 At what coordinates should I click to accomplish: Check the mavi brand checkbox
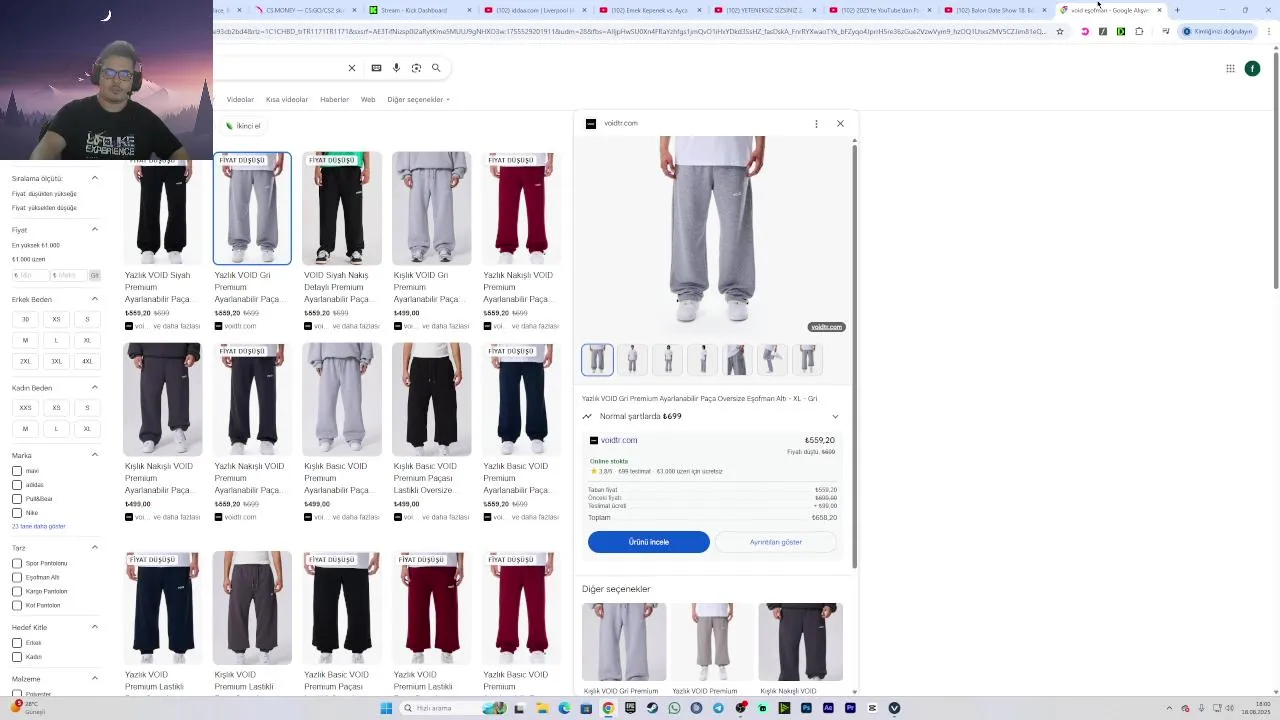click(17, 471)
